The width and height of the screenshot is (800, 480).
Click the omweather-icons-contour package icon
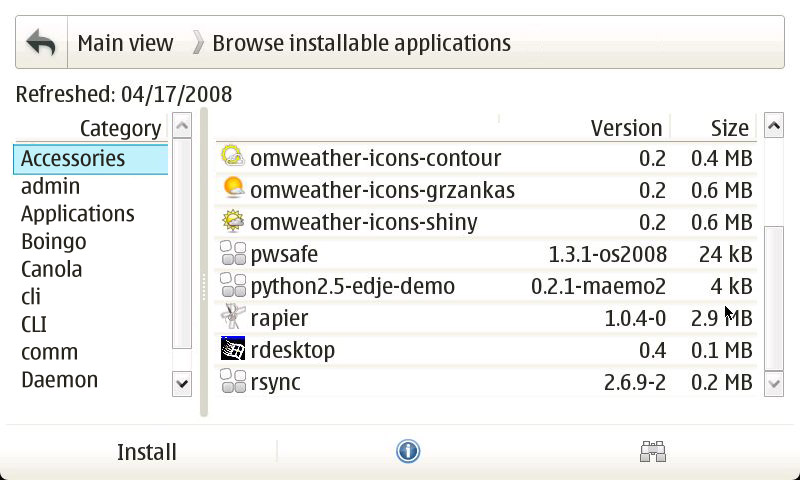[x=232, y=158]
